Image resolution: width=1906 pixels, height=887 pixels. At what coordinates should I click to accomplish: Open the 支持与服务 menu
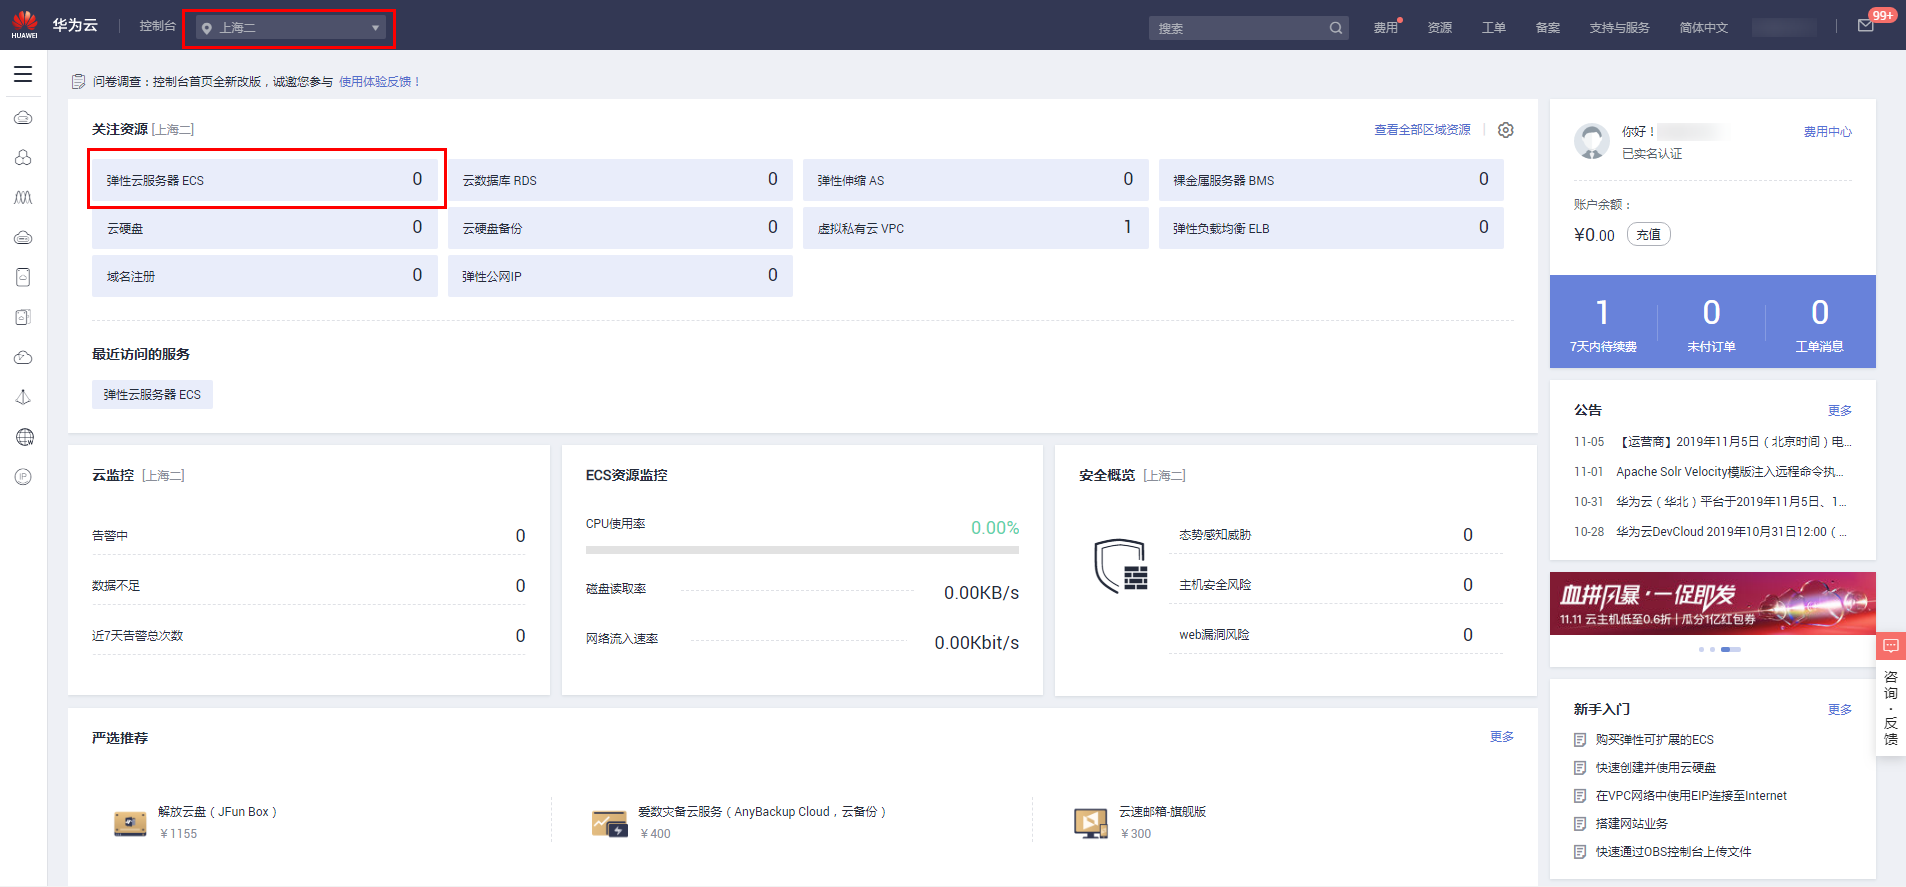[x=1619, y=28]
